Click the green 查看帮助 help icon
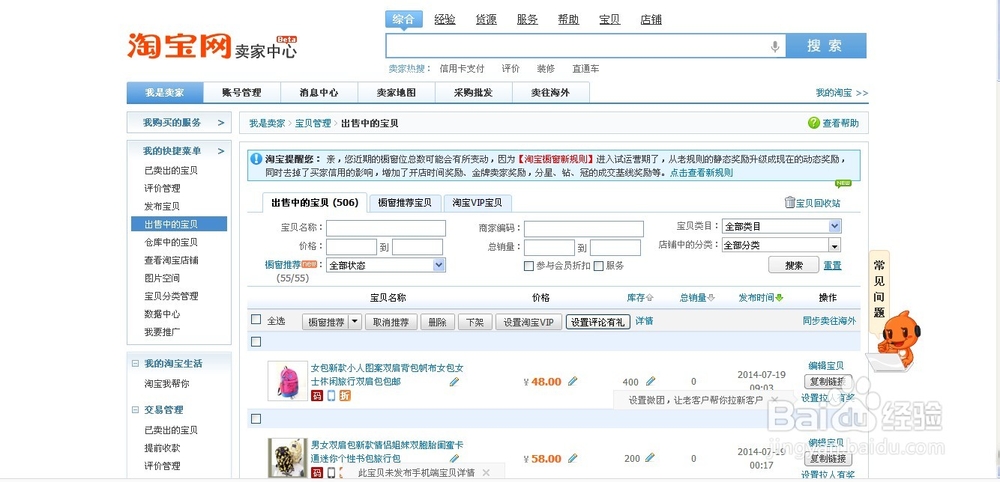 tap(813, 123)
